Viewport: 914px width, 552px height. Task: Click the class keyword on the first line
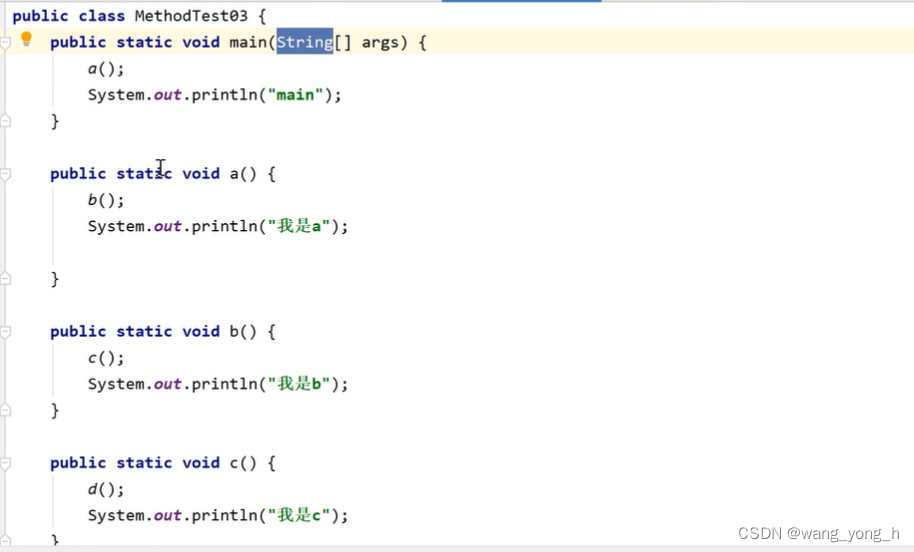coord(101,16)
